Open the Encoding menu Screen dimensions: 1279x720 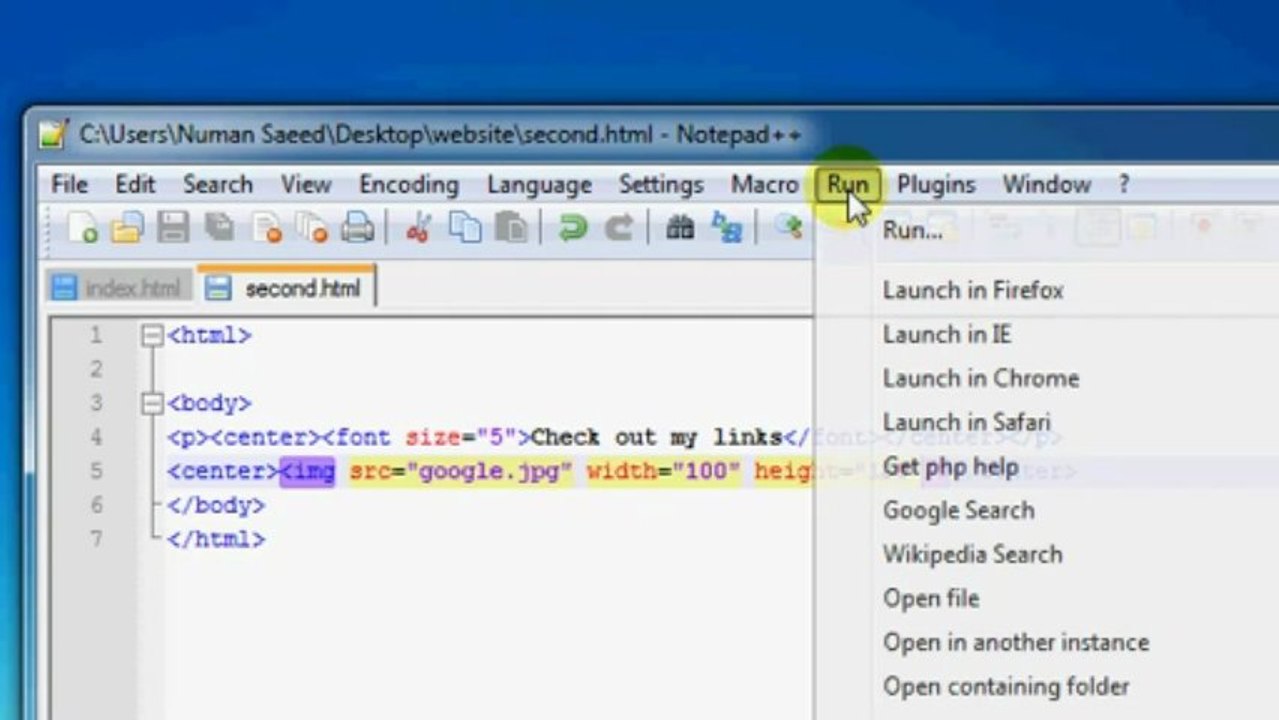(x=409, y=185)
